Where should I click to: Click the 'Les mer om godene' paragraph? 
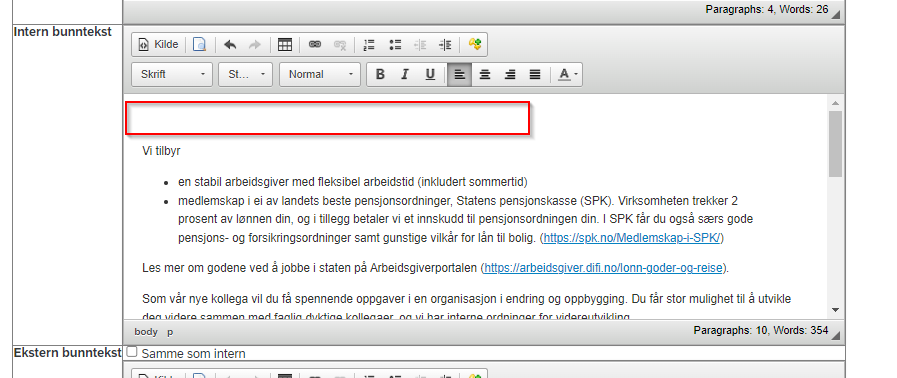435,268
